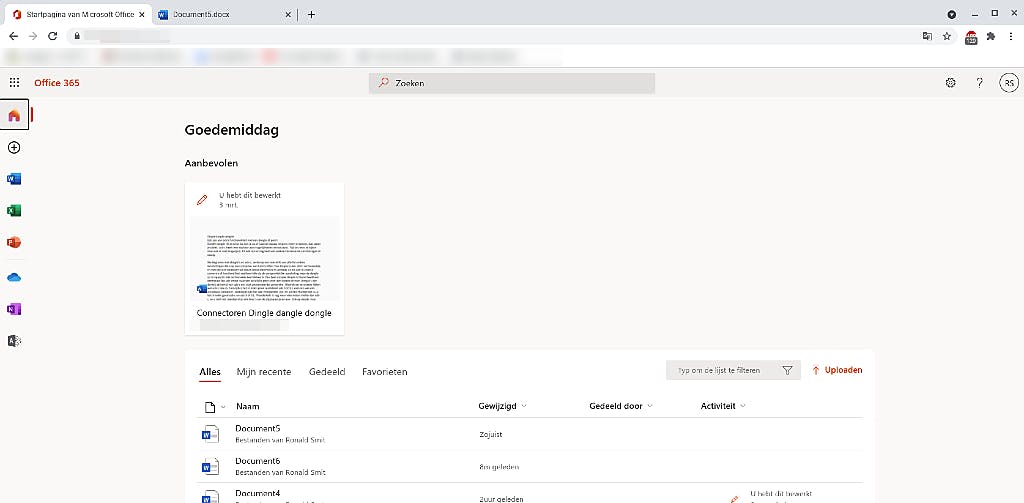Click the list filter funnel icon

(x=788, y=370)
